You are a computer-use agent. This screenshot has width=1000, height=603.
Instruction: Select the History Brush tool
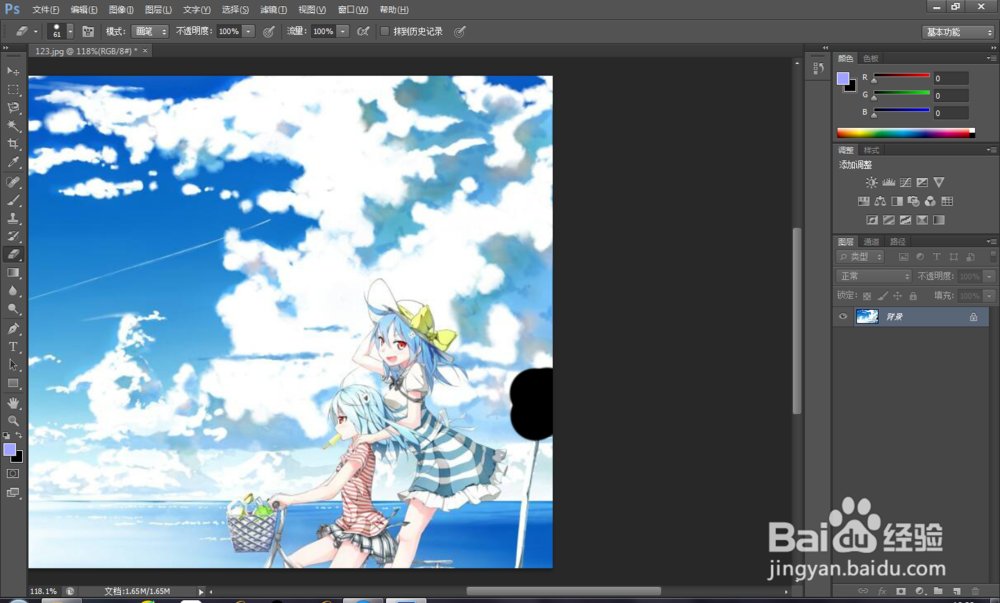point(13,236)
